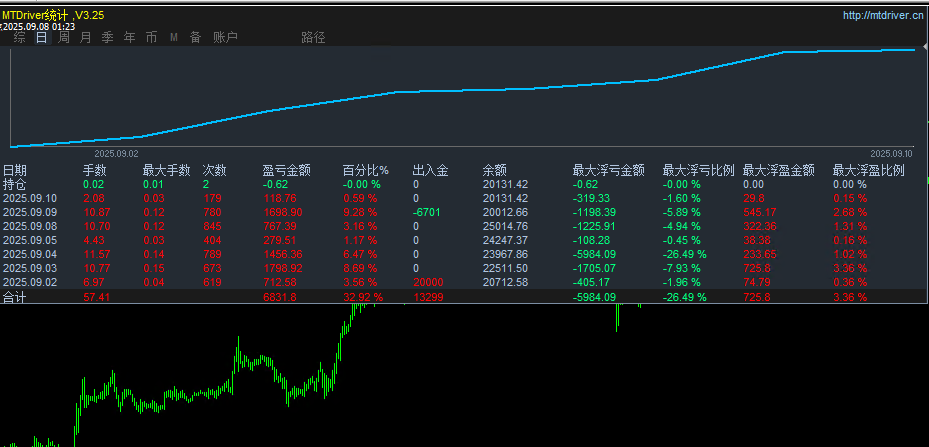Click the 57.41 total lots value
Image resolution: width=929 pixels, height=447 pixels.
click(97, 297)
